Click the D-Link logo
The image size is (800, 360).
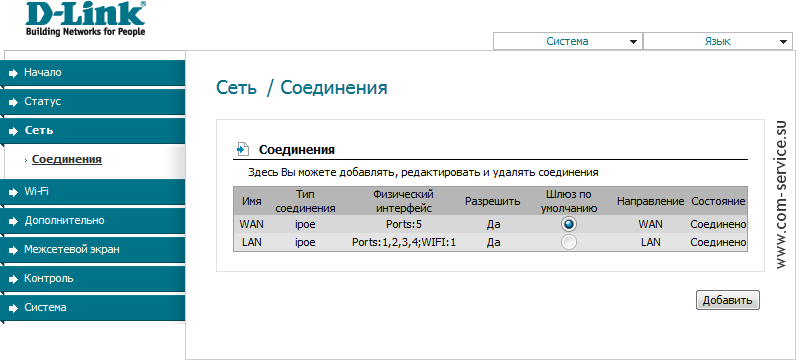pyautogui.click(x=86, y=19)
